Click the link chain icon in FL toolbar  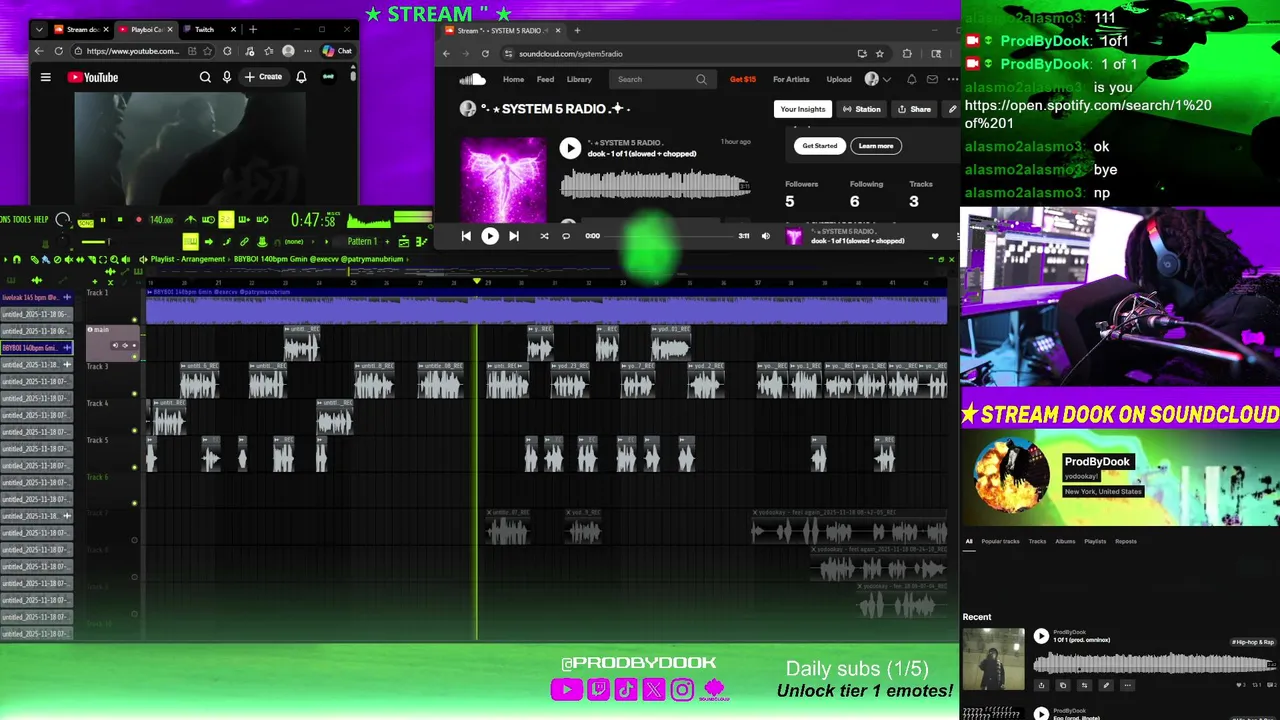click(244, 241)
